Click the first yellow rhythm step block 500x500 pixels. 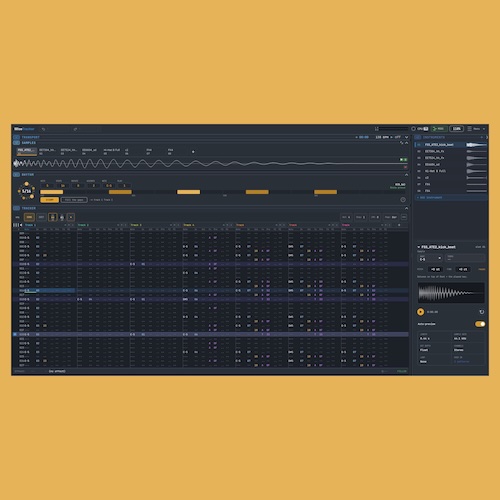[52, 192]
